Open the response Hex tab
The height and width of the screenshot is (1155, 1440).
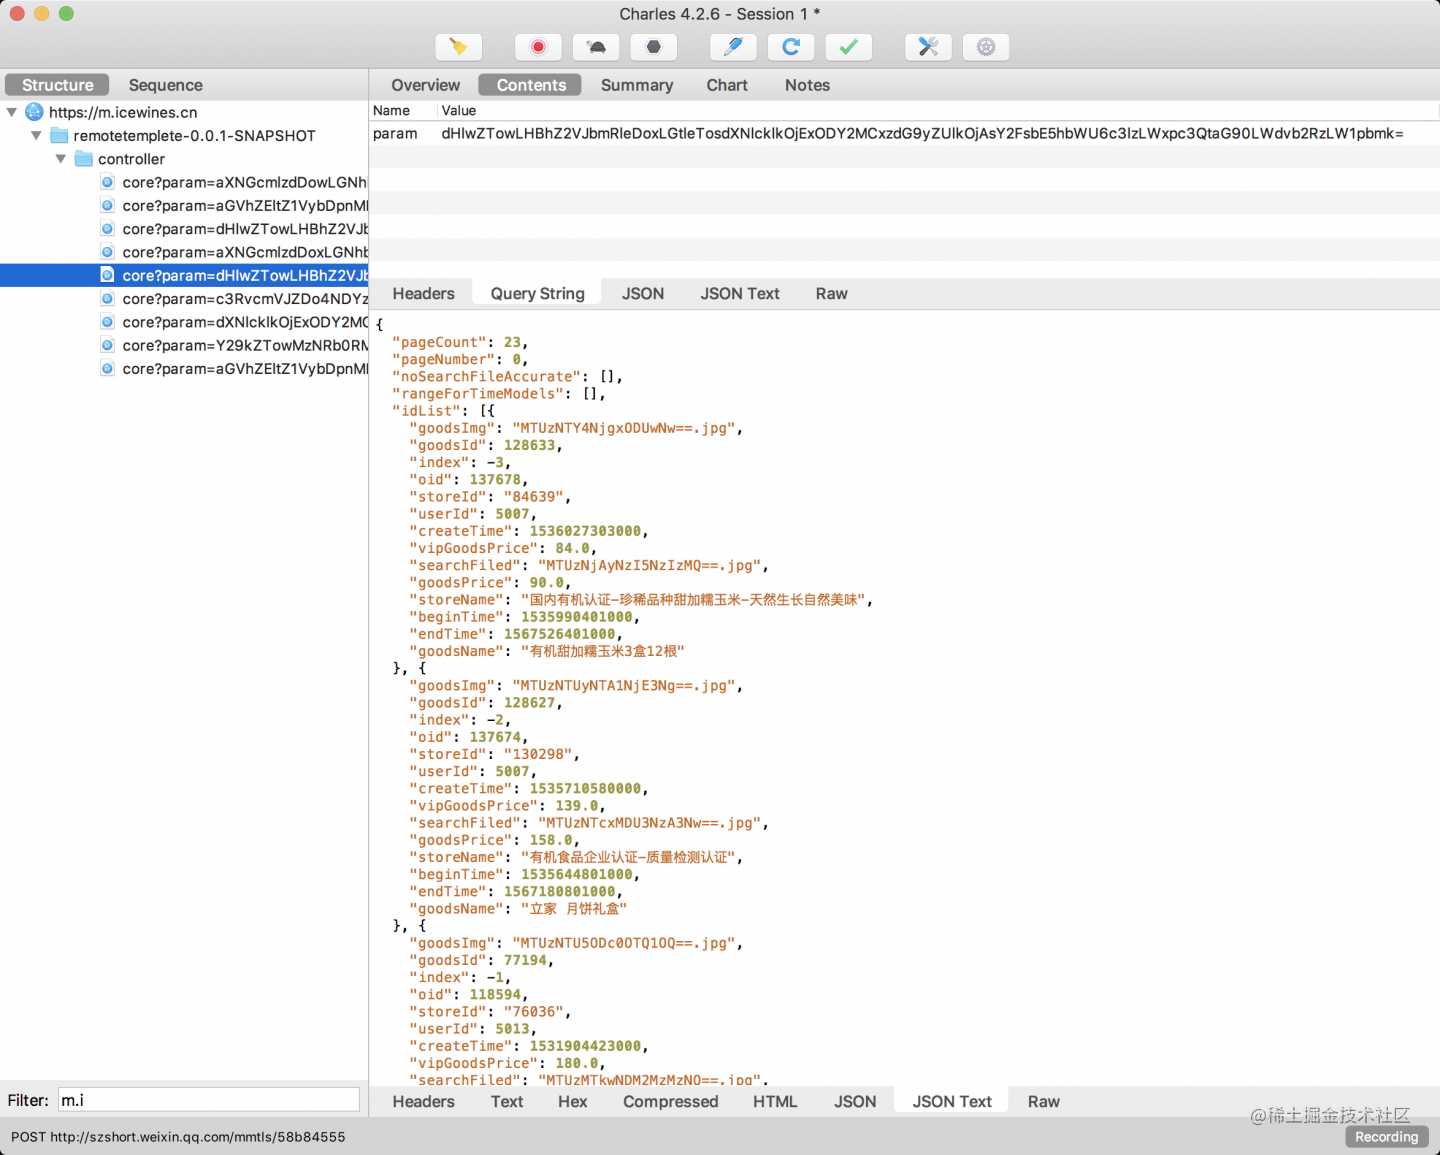(572, 1101)
